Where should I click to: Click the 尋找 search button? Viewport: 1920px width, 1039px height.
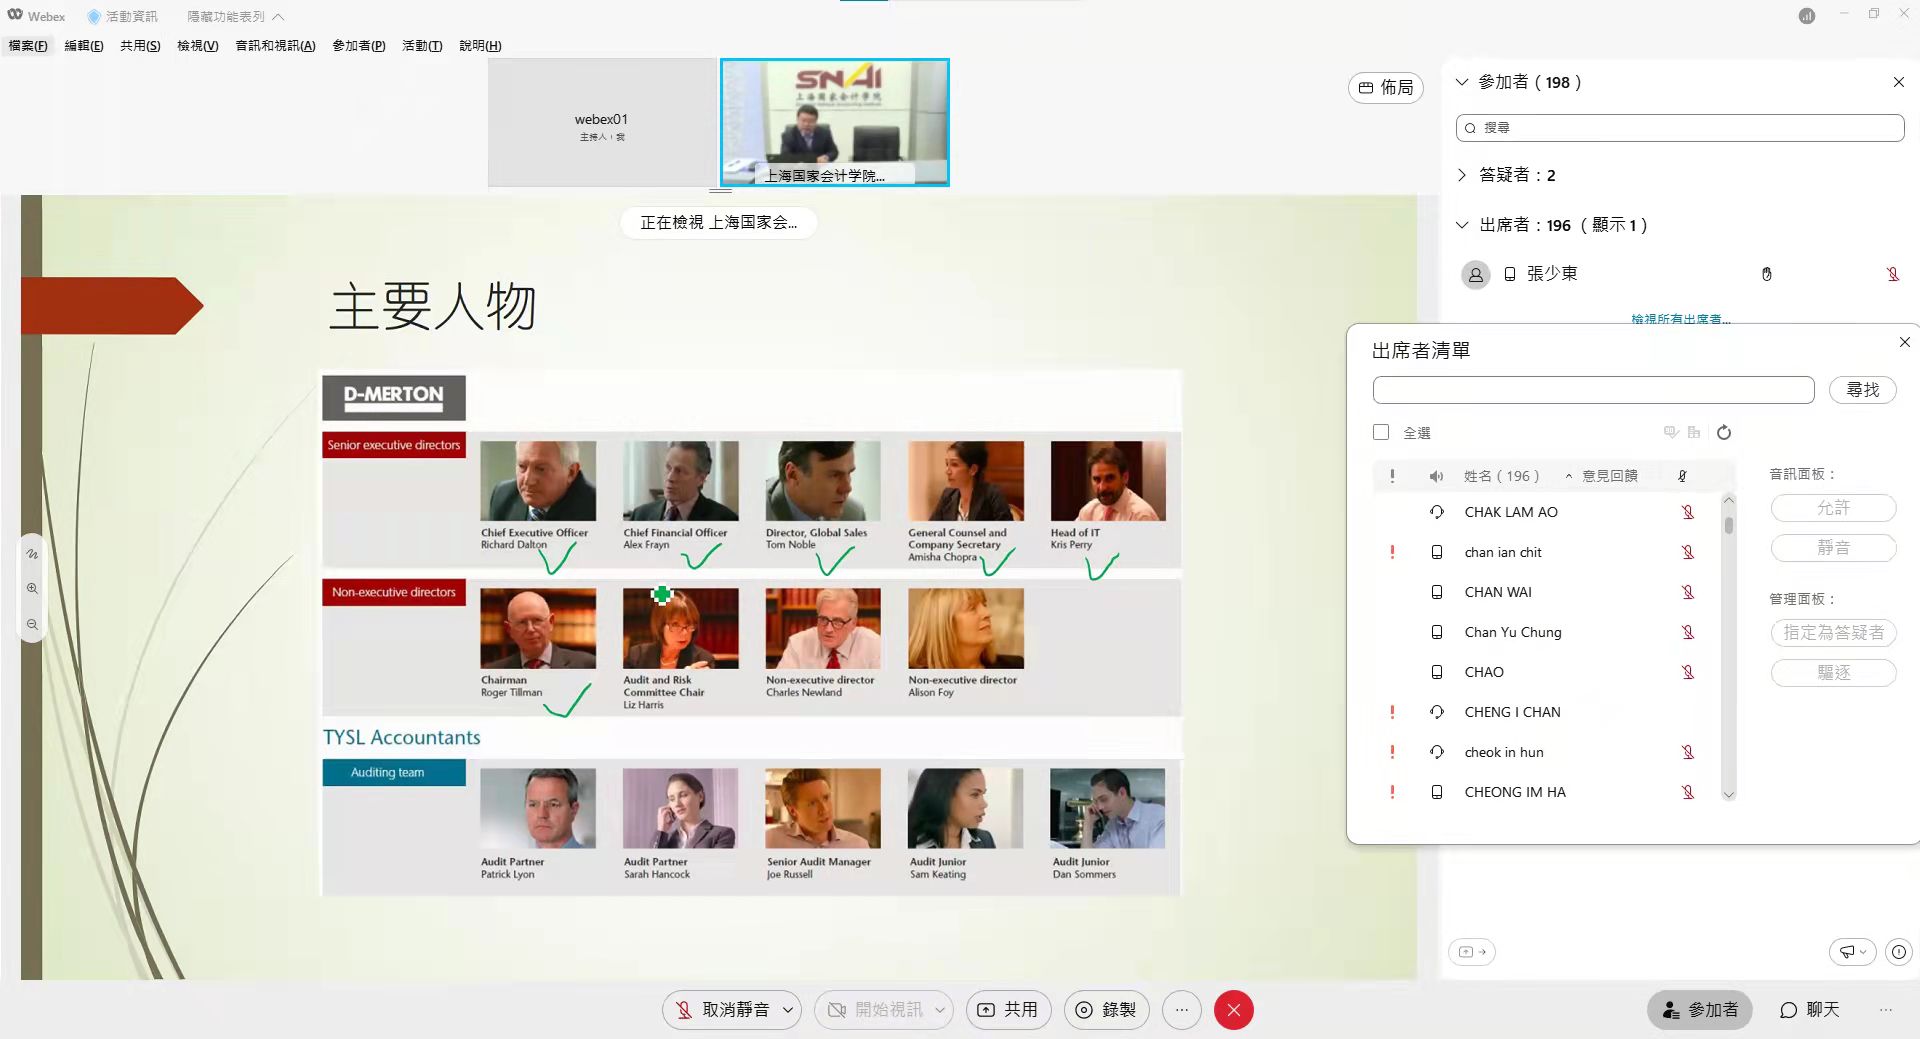(x=1862, y=390)
